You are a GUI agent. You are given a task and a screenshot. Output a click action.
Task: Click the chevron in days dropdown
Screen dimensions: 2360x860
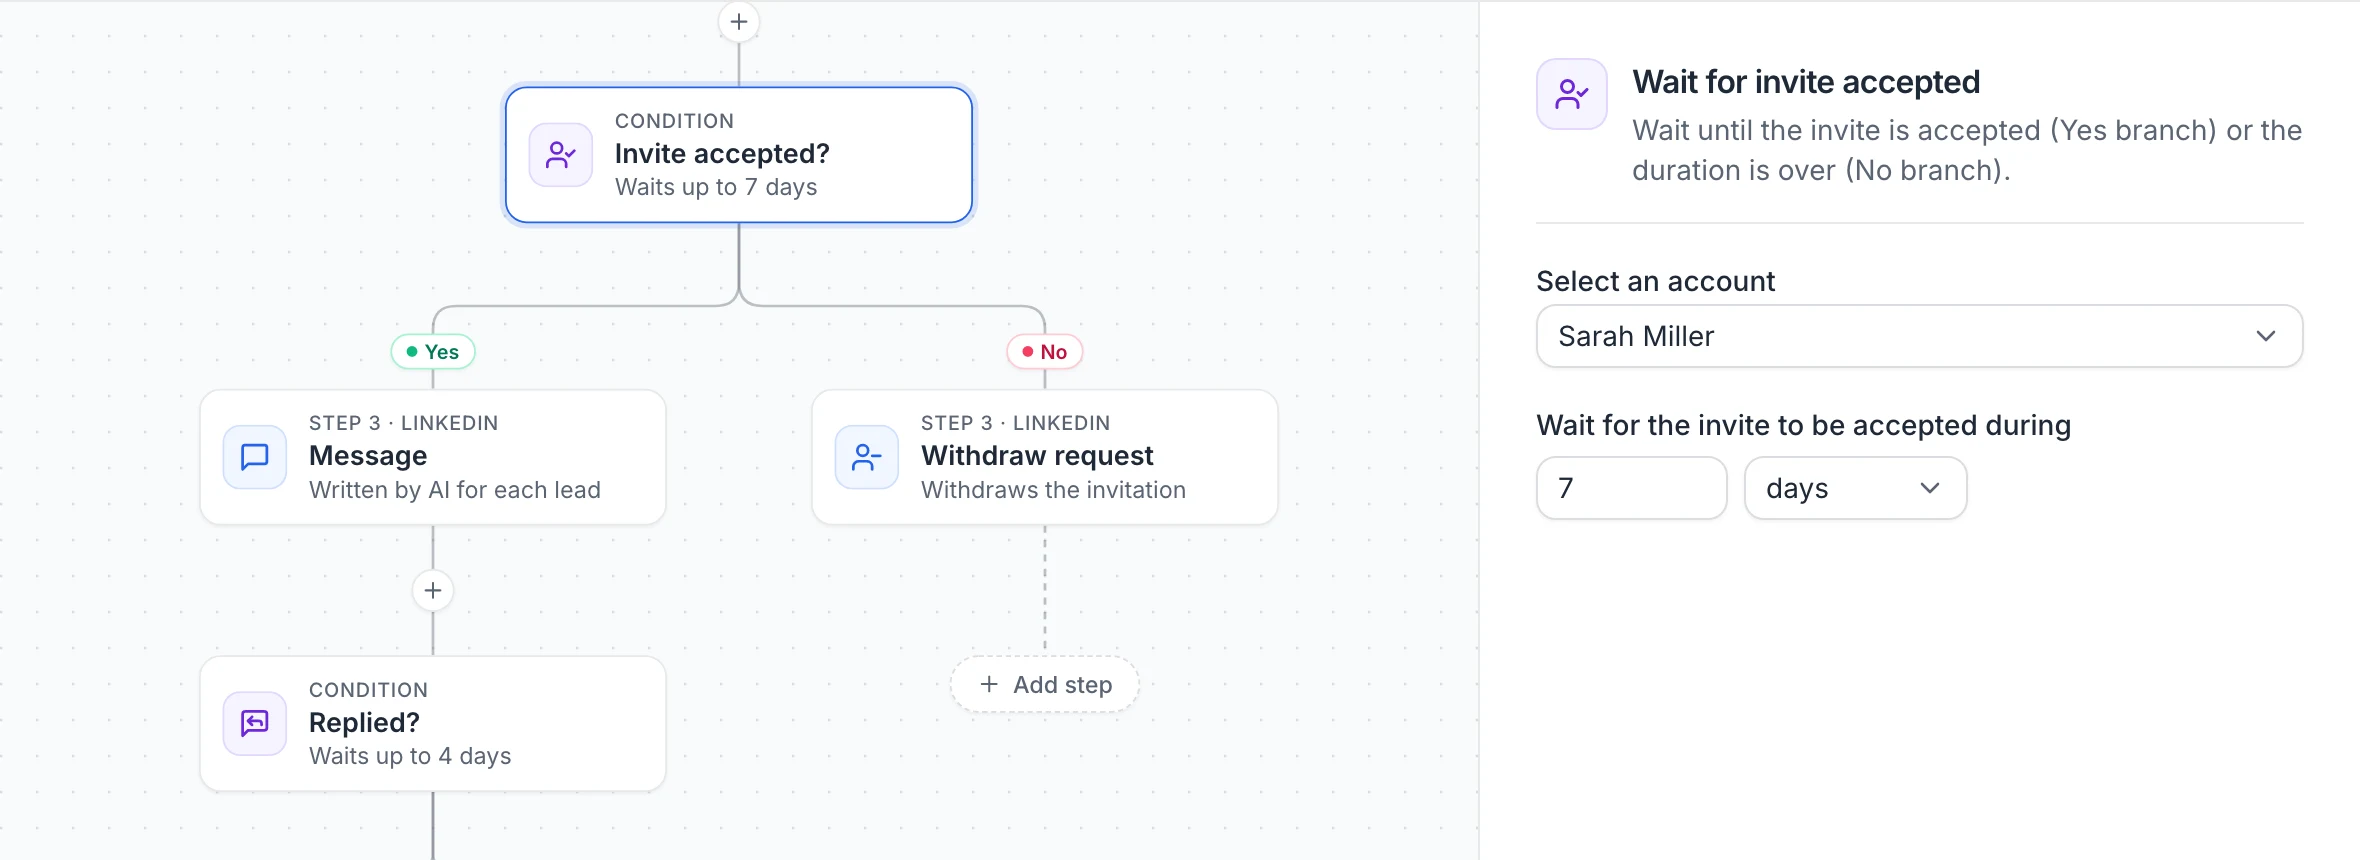[1930, 488]
